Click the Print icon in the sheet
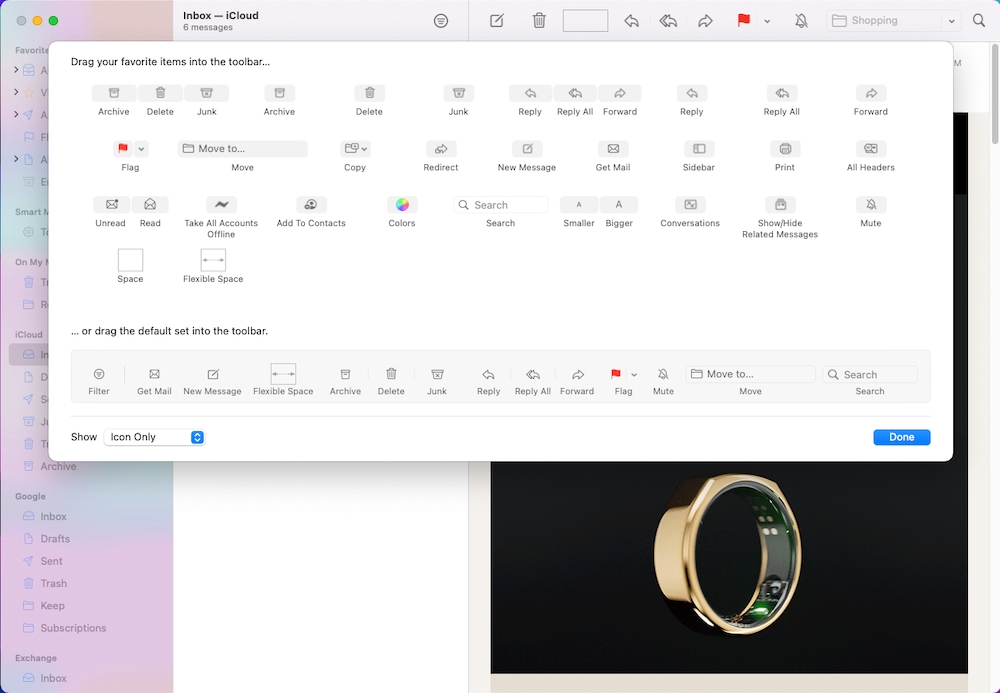The image size is (1000, 693). coord(784,148)
